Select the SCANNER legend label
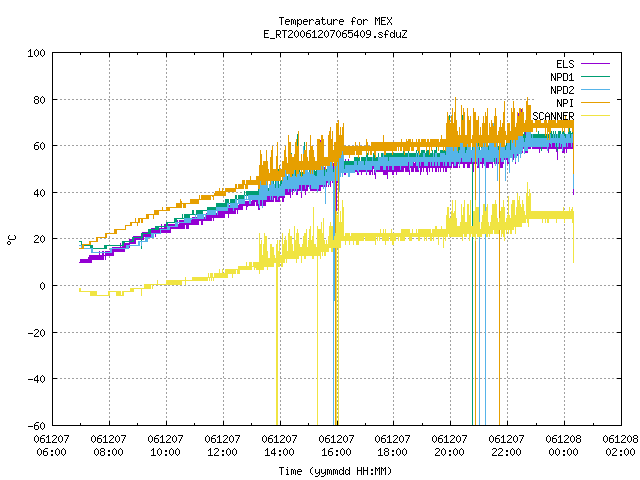The height and width of the screenshot is (480, 640). [x=553, y=116]
